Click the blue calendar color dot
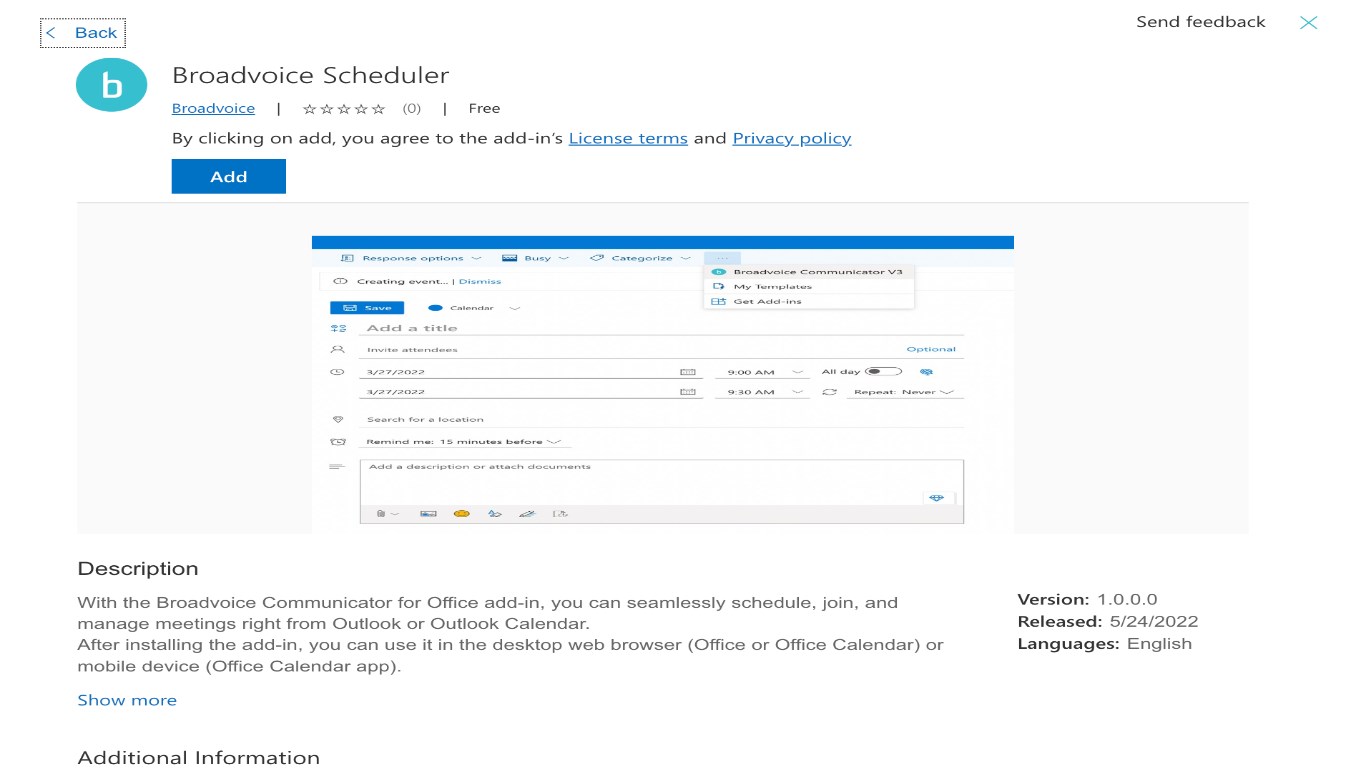Image resolution: width=1366 pixels, height=768 pixels. [x=435, y=308]
